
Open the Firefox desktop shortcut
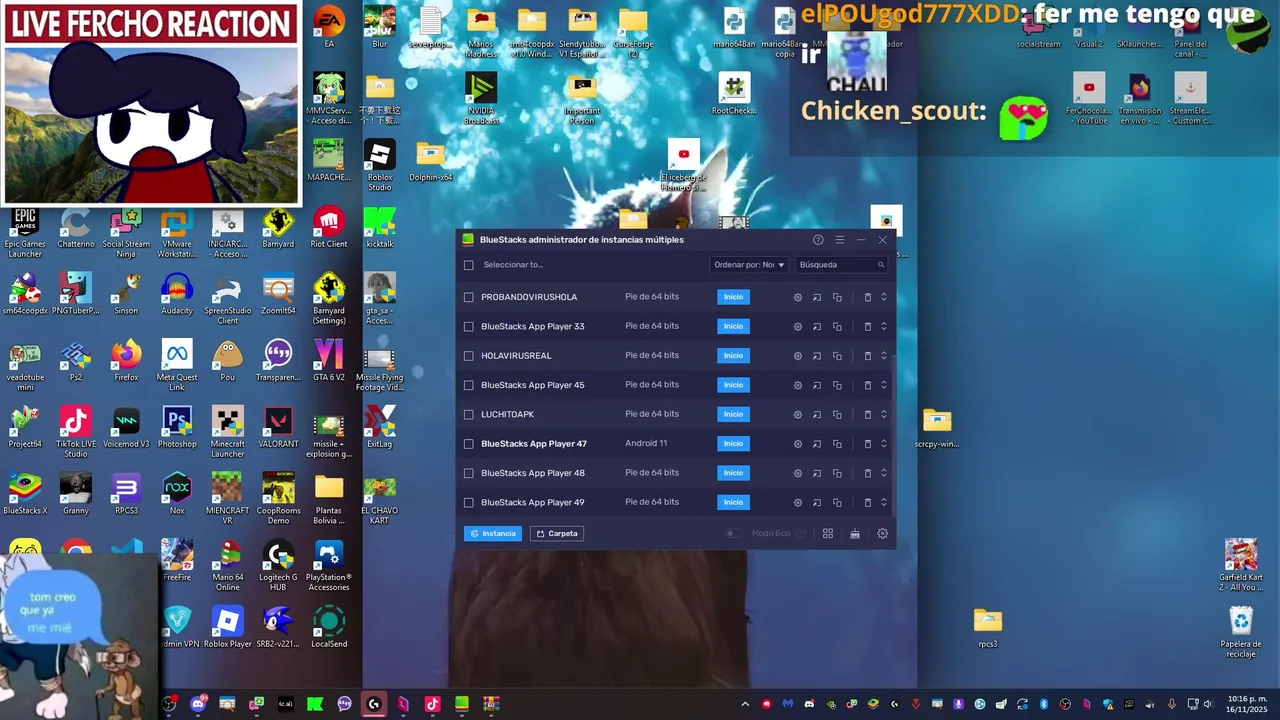(126, 360)
